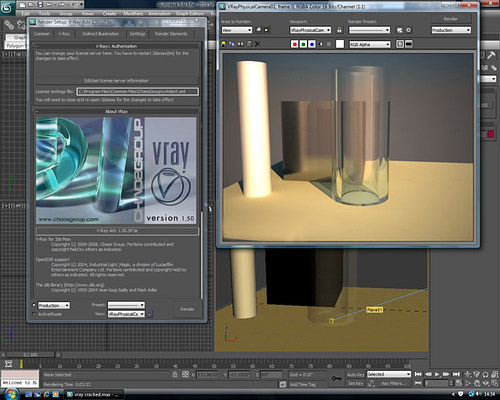The height and width of the screenshot is (400, 500).
Task: Clone the rendered frame window
Action: click(240, 44)
